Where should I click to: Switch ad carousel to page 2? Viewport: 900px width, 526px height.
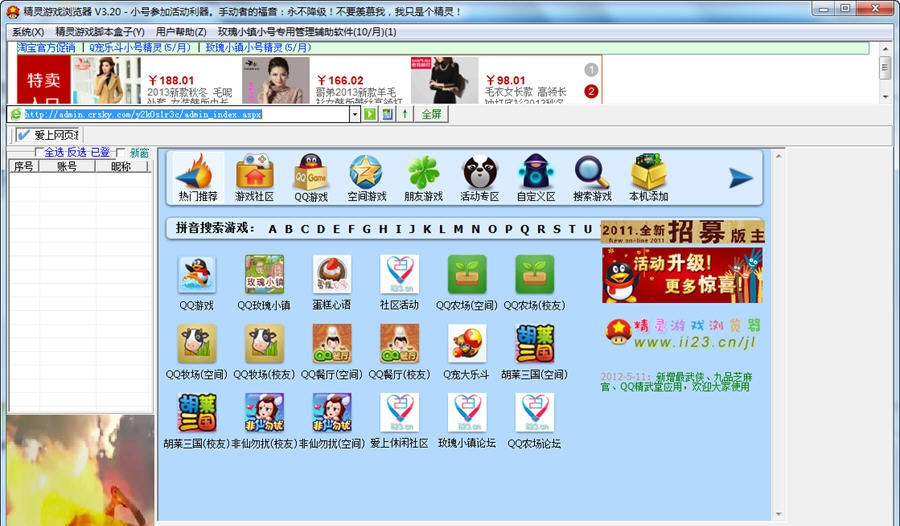pos(591,91)
